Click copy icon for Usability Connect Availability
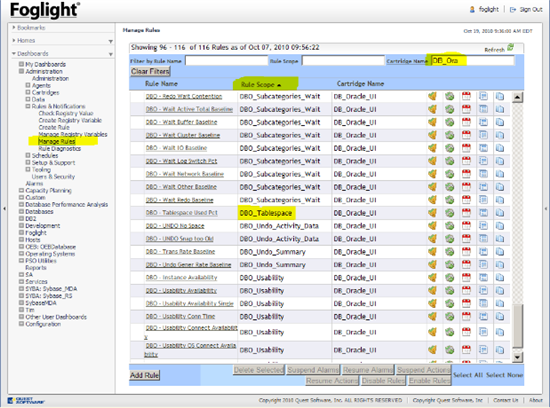 (x=500, y=332)
